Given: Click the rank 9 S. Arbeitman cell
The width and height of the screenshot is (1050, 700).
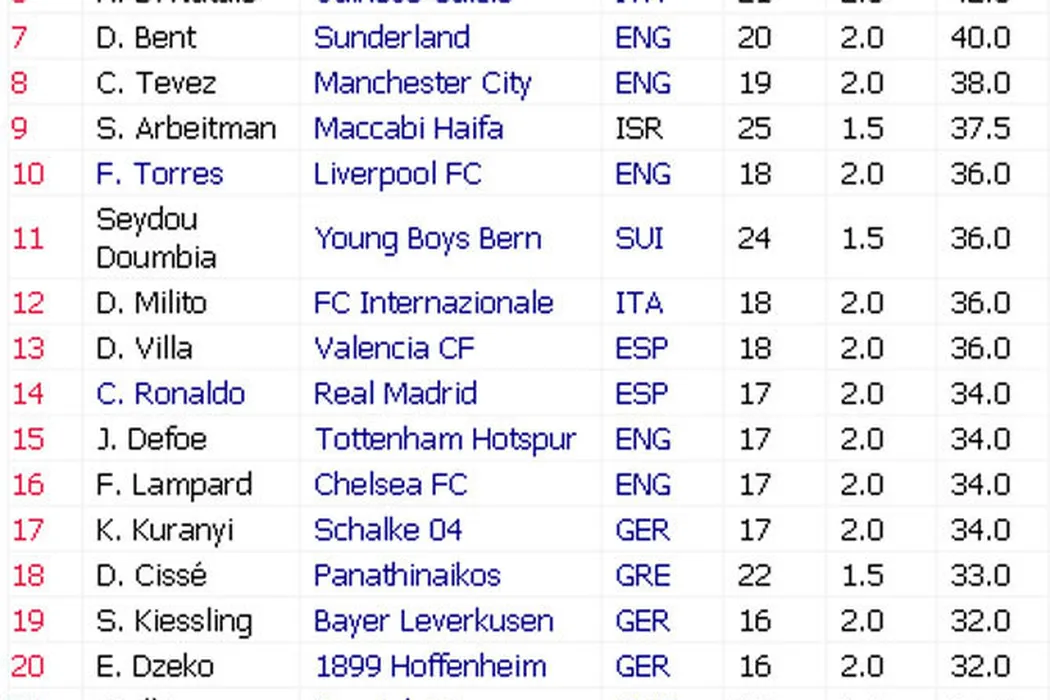Looking at the screenshot, I should (186, 129).
